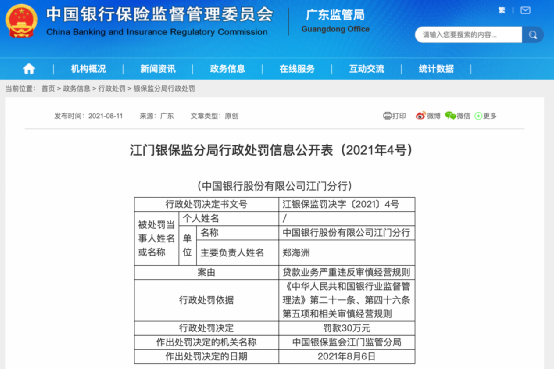Click the 单位 label cell
The height and width of the screenshot is (369, 554).
(x=187, y=246)
